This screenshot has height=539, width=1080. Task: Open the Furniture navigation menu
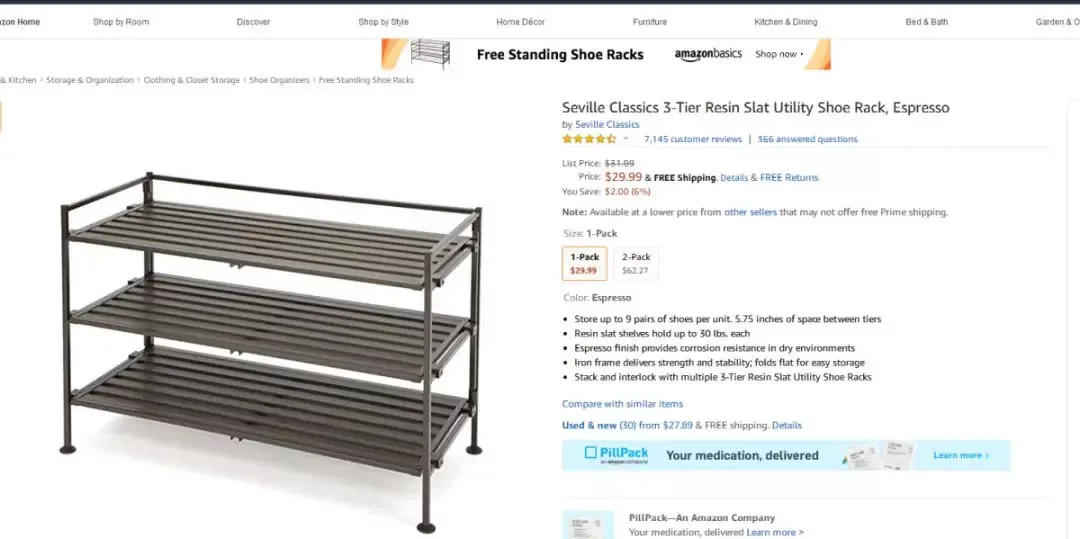[x=650, y=22]
